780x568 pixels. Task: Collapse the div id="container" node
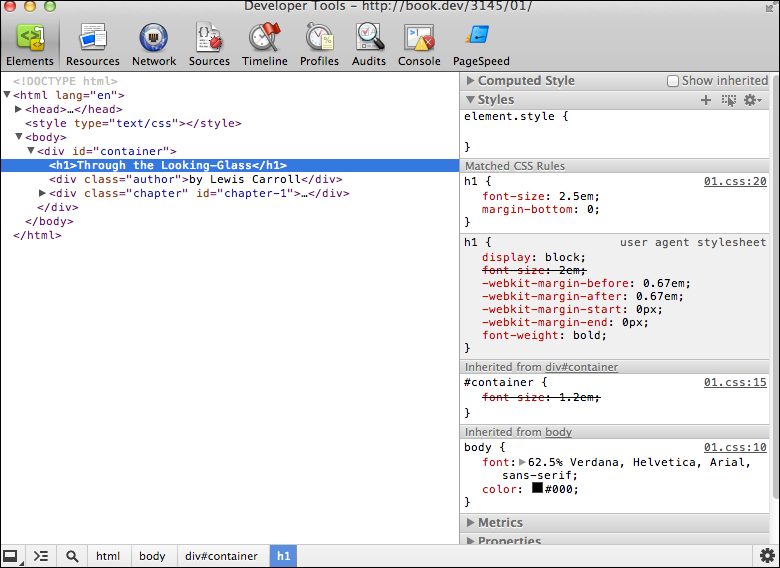[x=31, y=150]
